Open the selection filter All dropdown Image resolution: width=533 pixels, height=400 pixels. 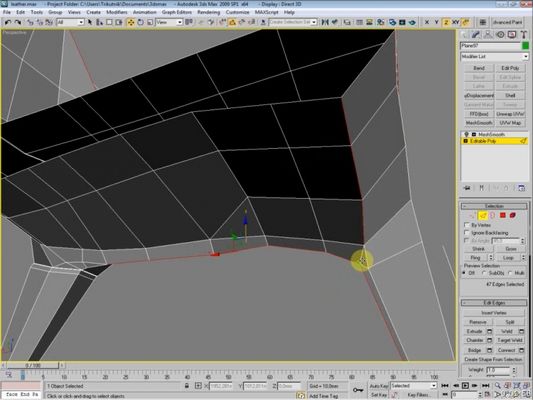click(70, 22)
